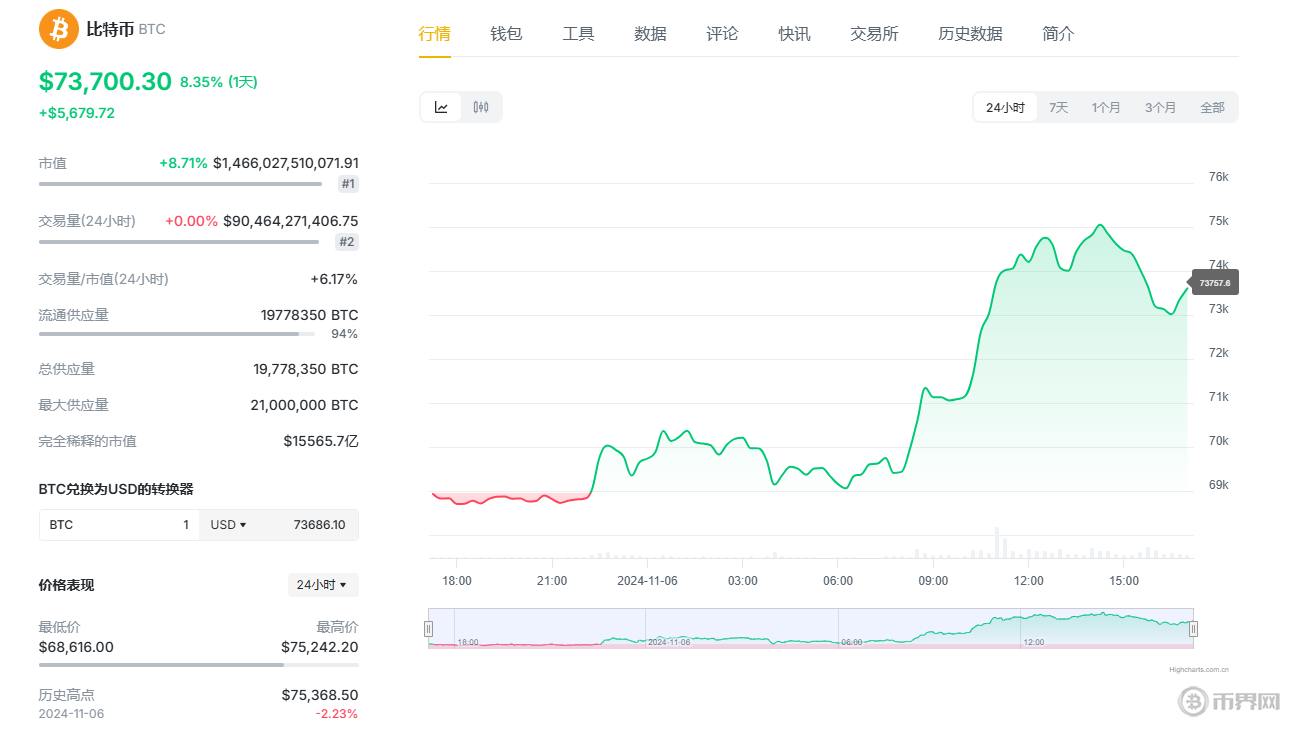
Task: Open the 价格表现 period dropdown
Action: 322,585
